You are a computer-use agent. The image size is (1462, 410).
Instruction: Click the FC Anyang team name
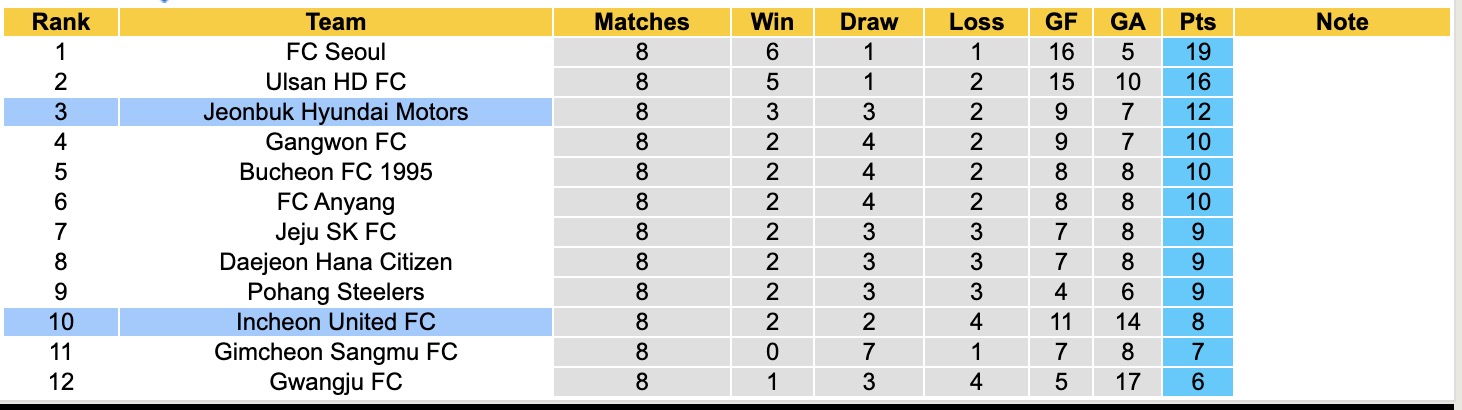click(x=336, y=202)
